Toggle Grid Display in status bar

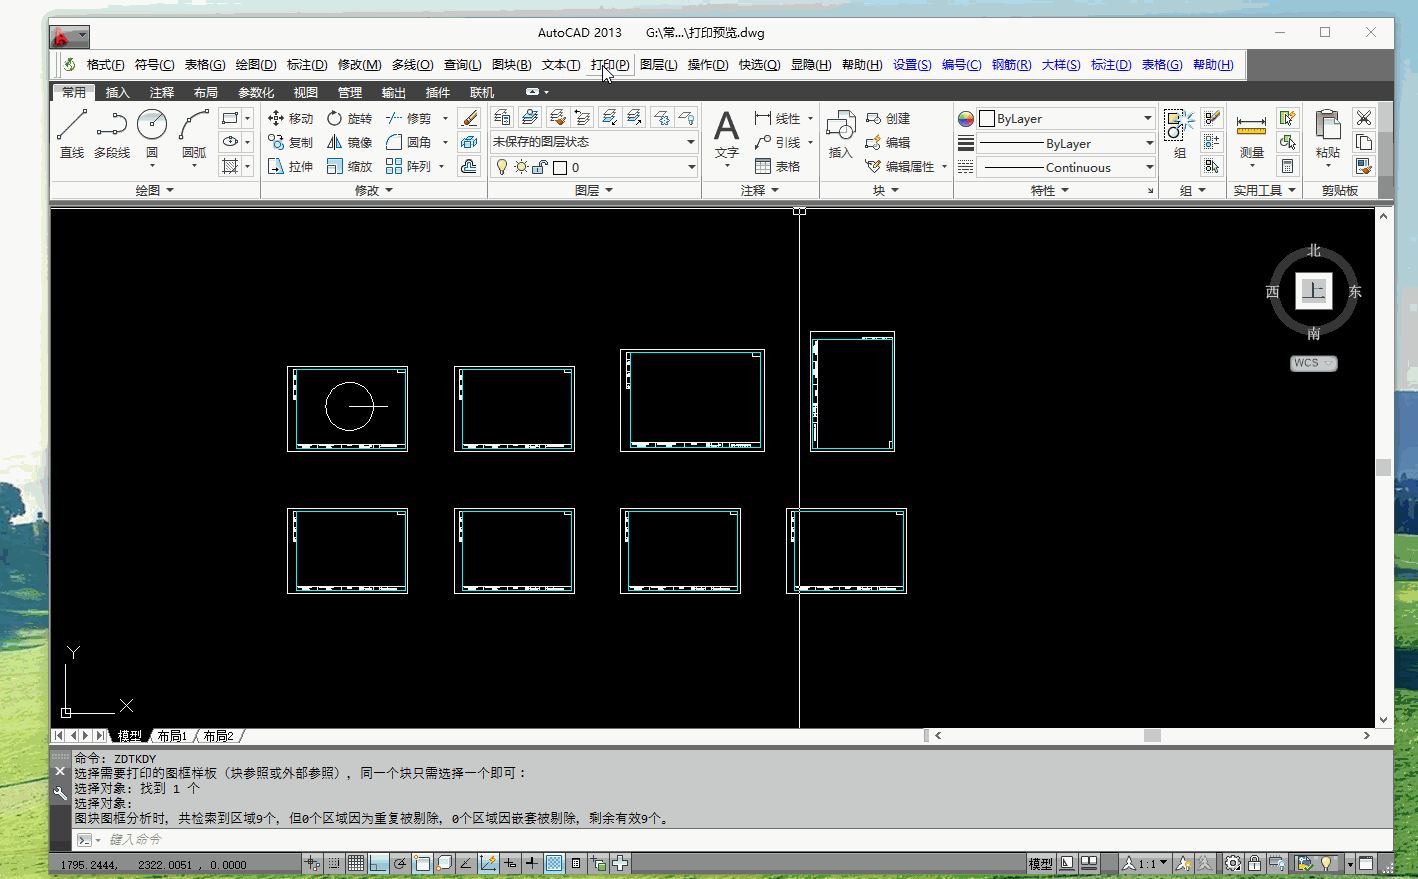356,863
